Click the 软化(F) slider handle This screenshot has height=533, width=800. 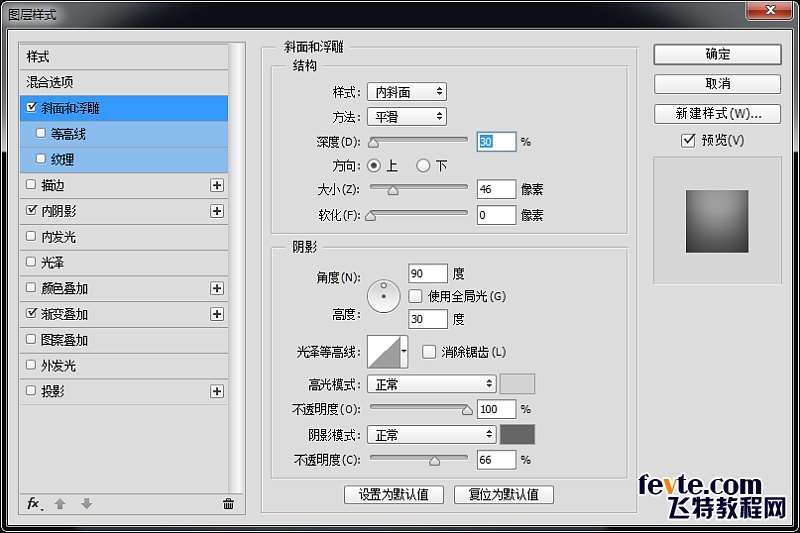point(371,216)
